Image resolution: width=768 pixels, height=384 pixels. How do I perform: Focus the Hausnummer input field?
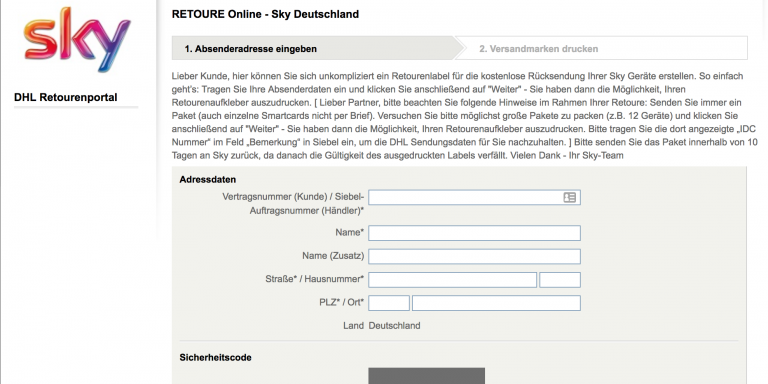560,280
